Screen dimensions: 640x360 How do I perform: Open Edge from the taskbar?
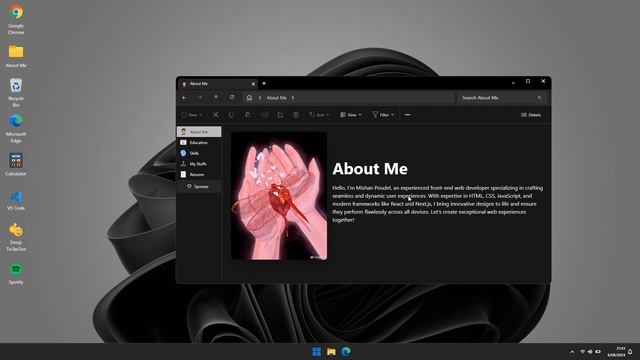[x=346, y=351]
